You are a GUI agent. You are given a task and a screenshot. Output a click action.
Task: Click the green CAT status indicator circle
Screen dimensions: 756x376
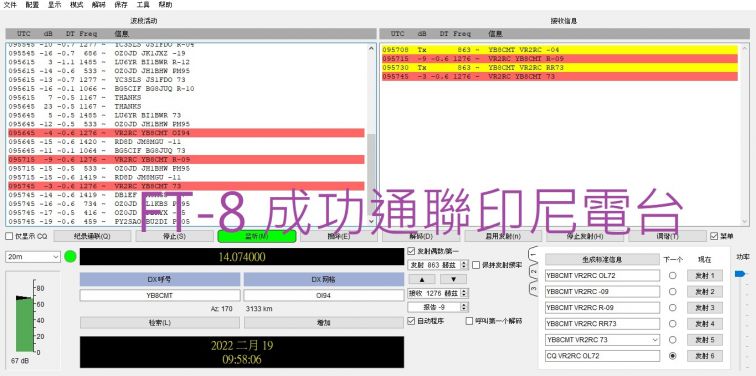[70, 256]
